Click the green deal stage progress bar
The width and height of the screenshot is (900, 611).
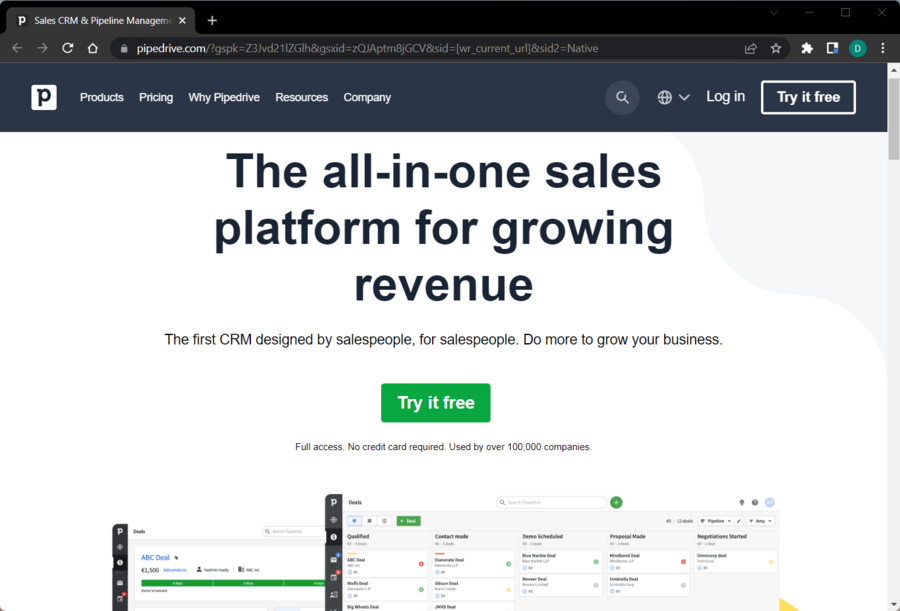coord(232,583)
